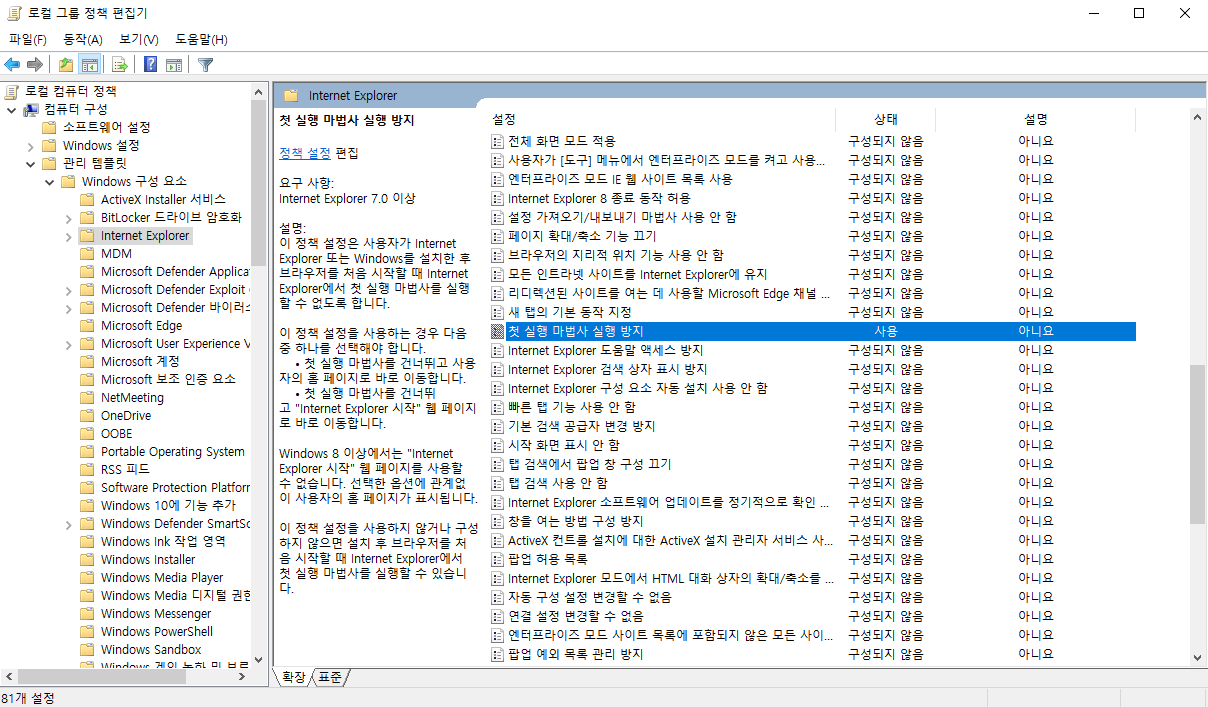1208x707 pixels.
Task: Click the policy icon for 전체 화면 모드 적용
Action: click(497, 141)
